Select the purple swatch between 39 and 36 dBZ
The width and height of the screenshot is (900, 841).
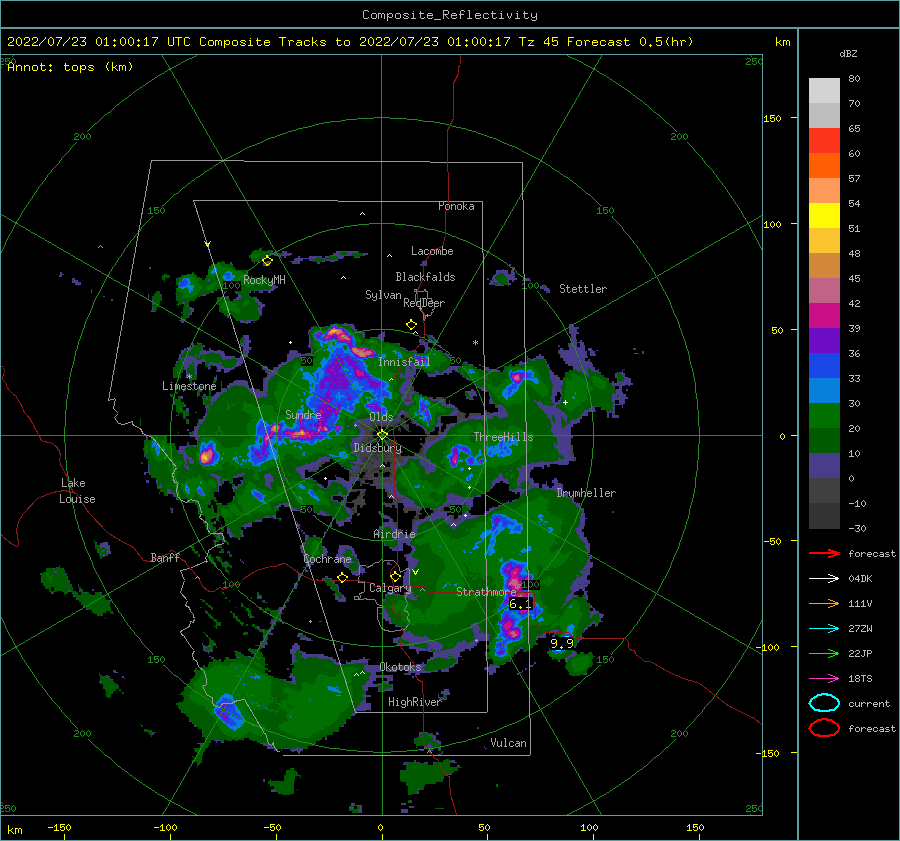click(x=824, y=341)
